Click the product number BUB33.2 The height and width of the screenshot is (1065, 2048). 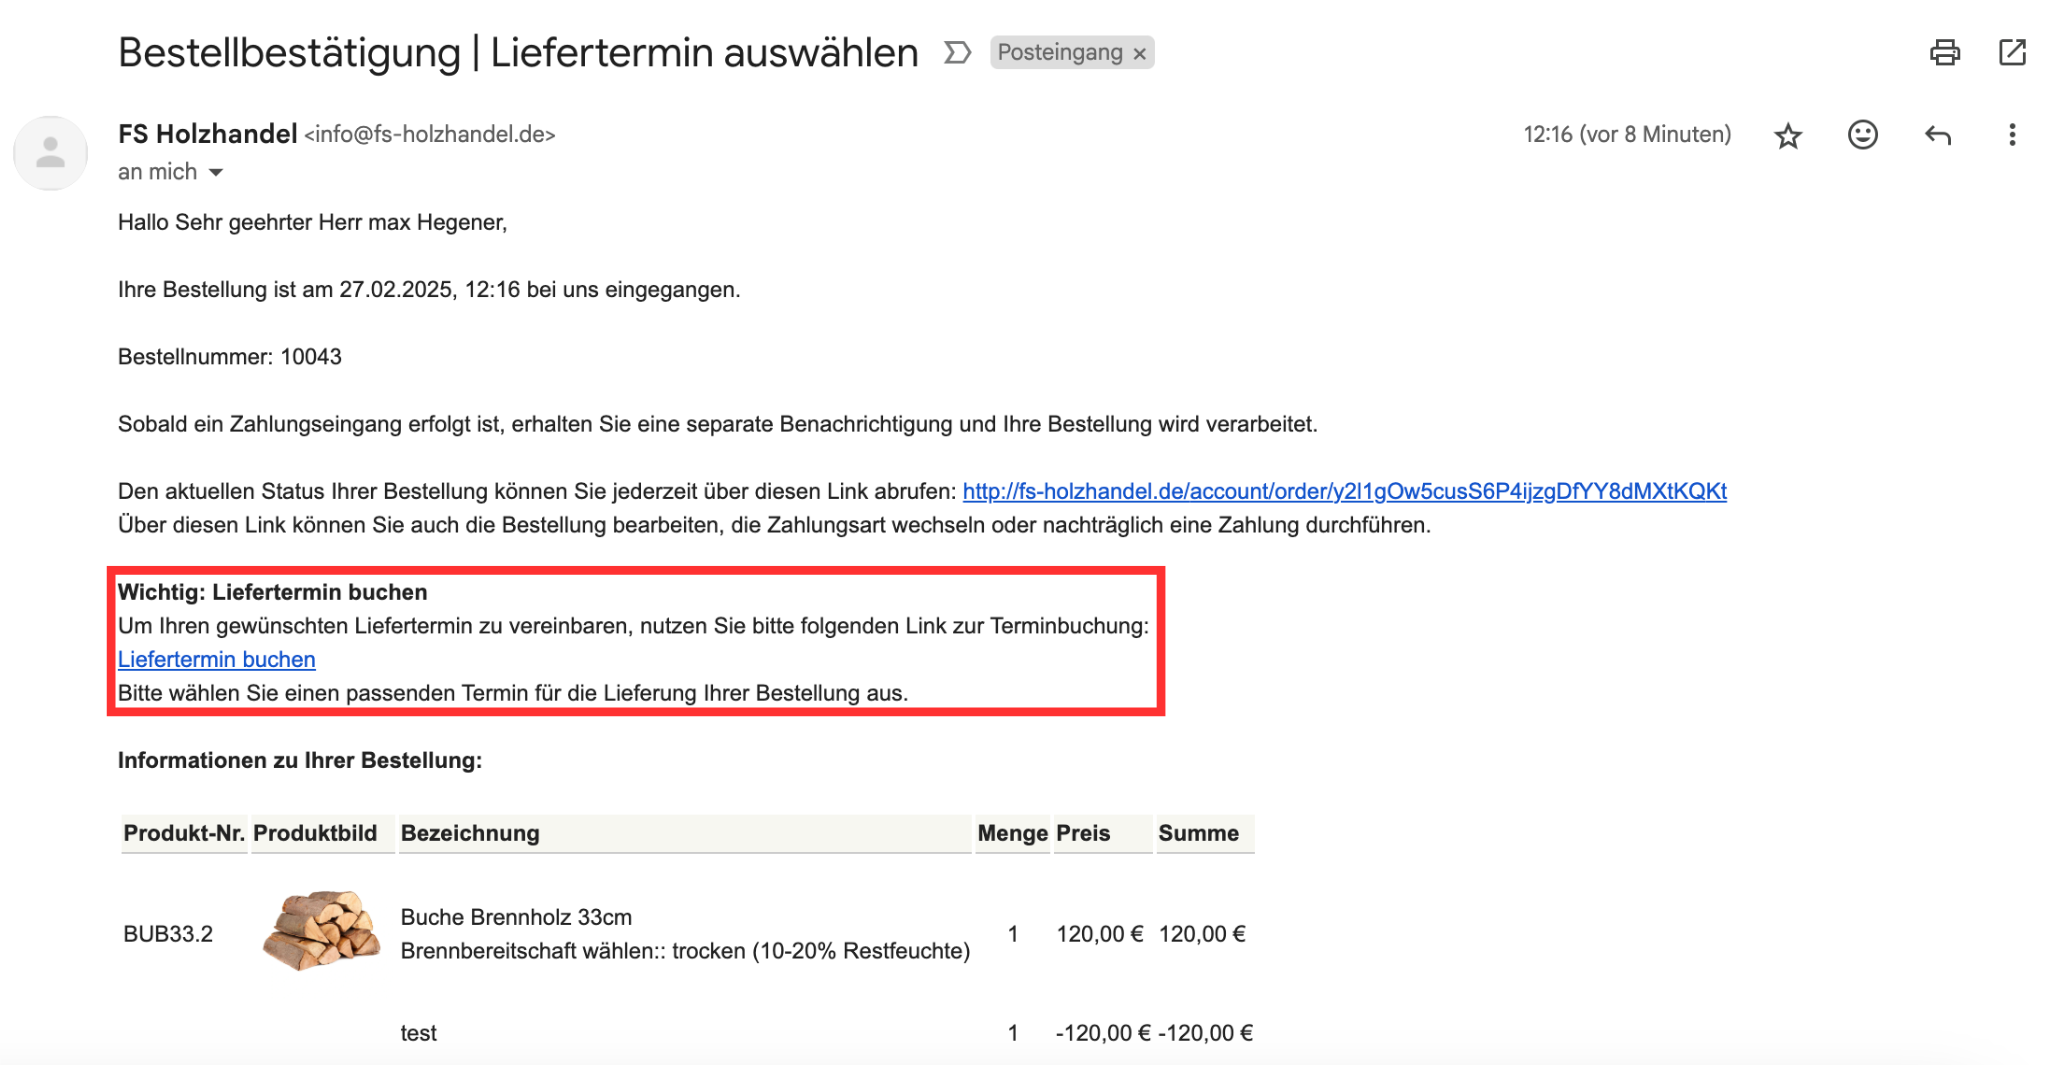[x=168, y=934]
